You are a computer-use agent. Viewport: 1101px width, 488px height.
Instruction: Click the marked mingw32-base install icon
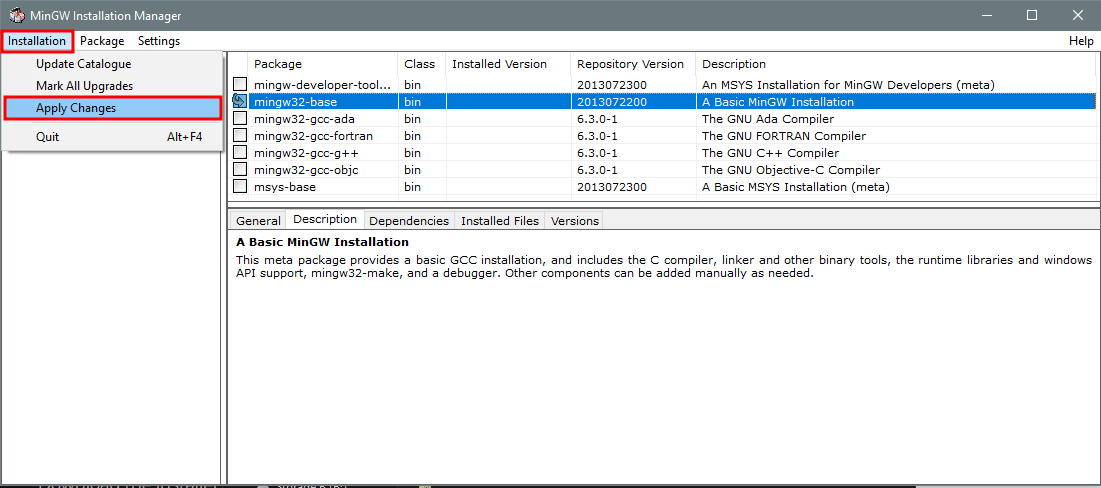[240, 102]
